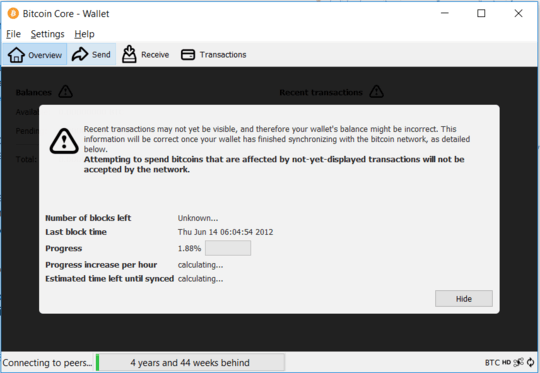Click the Receive inbox icon
This screenshot has width=540, height=373.
click(129, 54)
